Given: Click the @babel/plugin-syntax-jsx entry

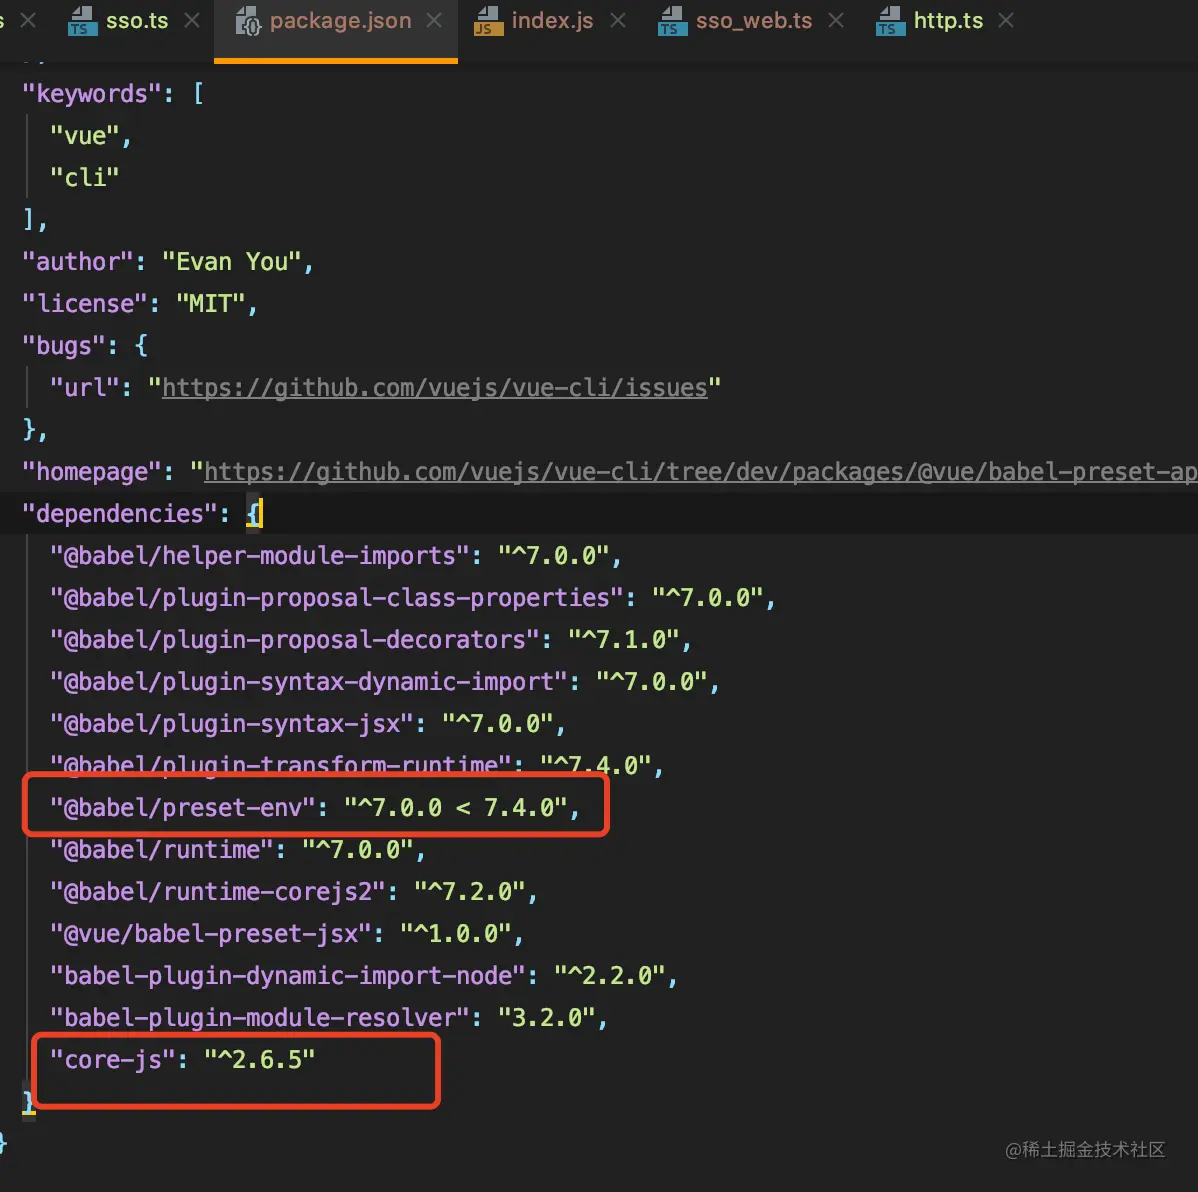Looking at the screenshot, I should 307,724.
